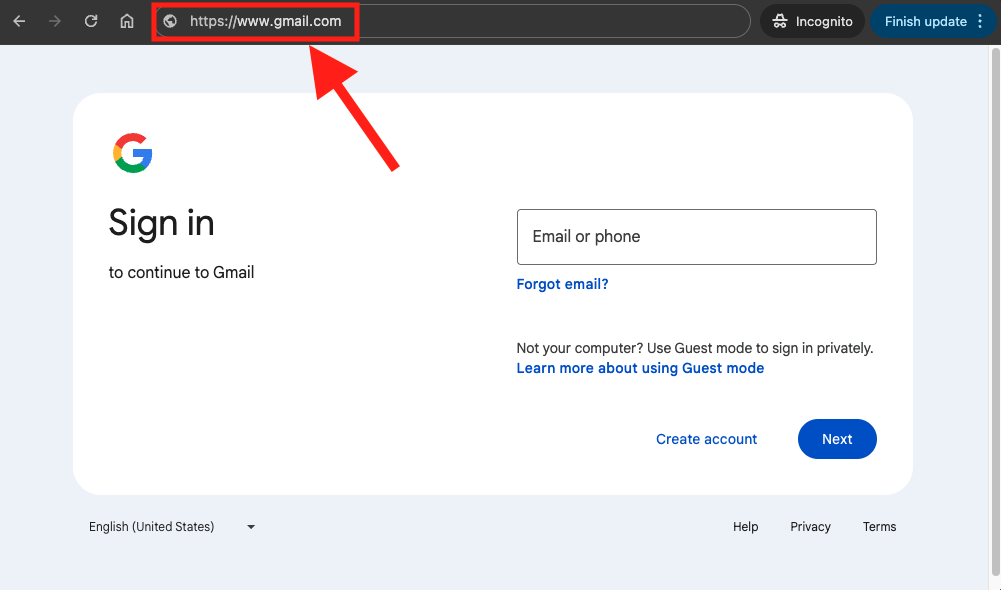The width and height of the screenshot is (1001, 590).
Task: View site information globe icon
Action: tap(170, 21)
